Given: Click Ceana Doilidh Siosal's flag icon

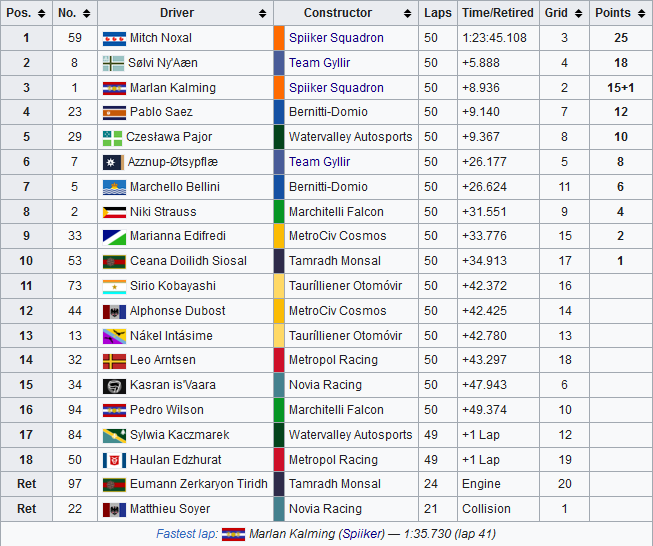Looking at the screenshot, I should click(114, 262).
